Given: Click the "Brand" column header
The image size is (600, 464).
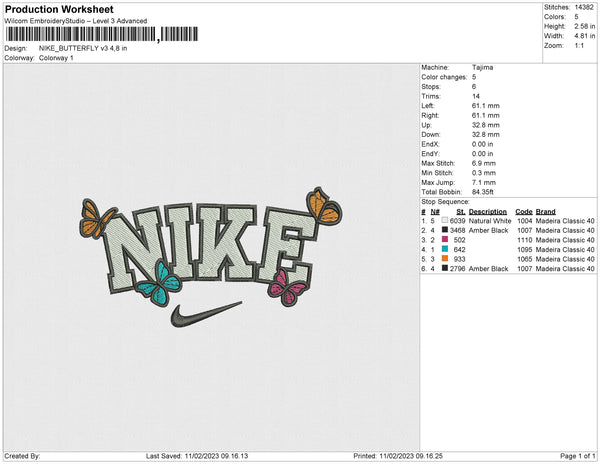Looking at the screenshot, I should [545, 212].
